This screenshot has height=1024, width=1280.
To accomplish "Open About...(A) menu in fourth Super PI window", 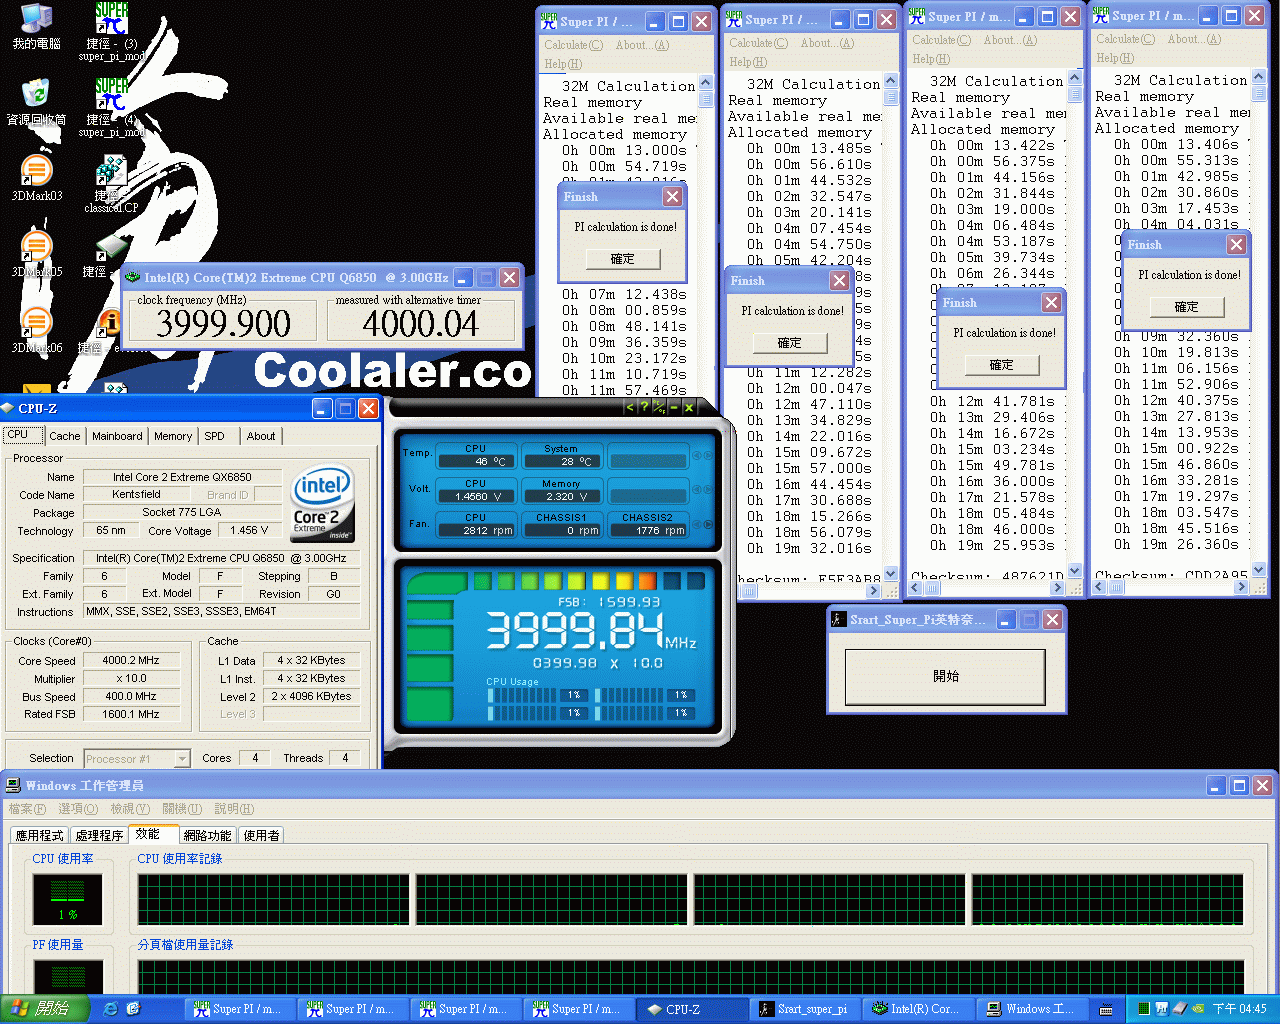I will point(1193,39).
